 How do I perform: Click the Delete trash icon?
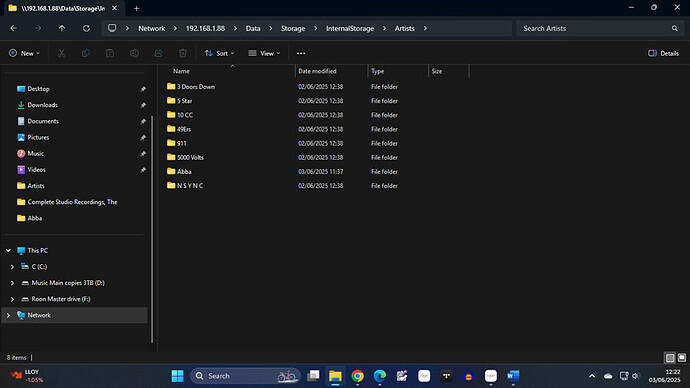point(183,53)
